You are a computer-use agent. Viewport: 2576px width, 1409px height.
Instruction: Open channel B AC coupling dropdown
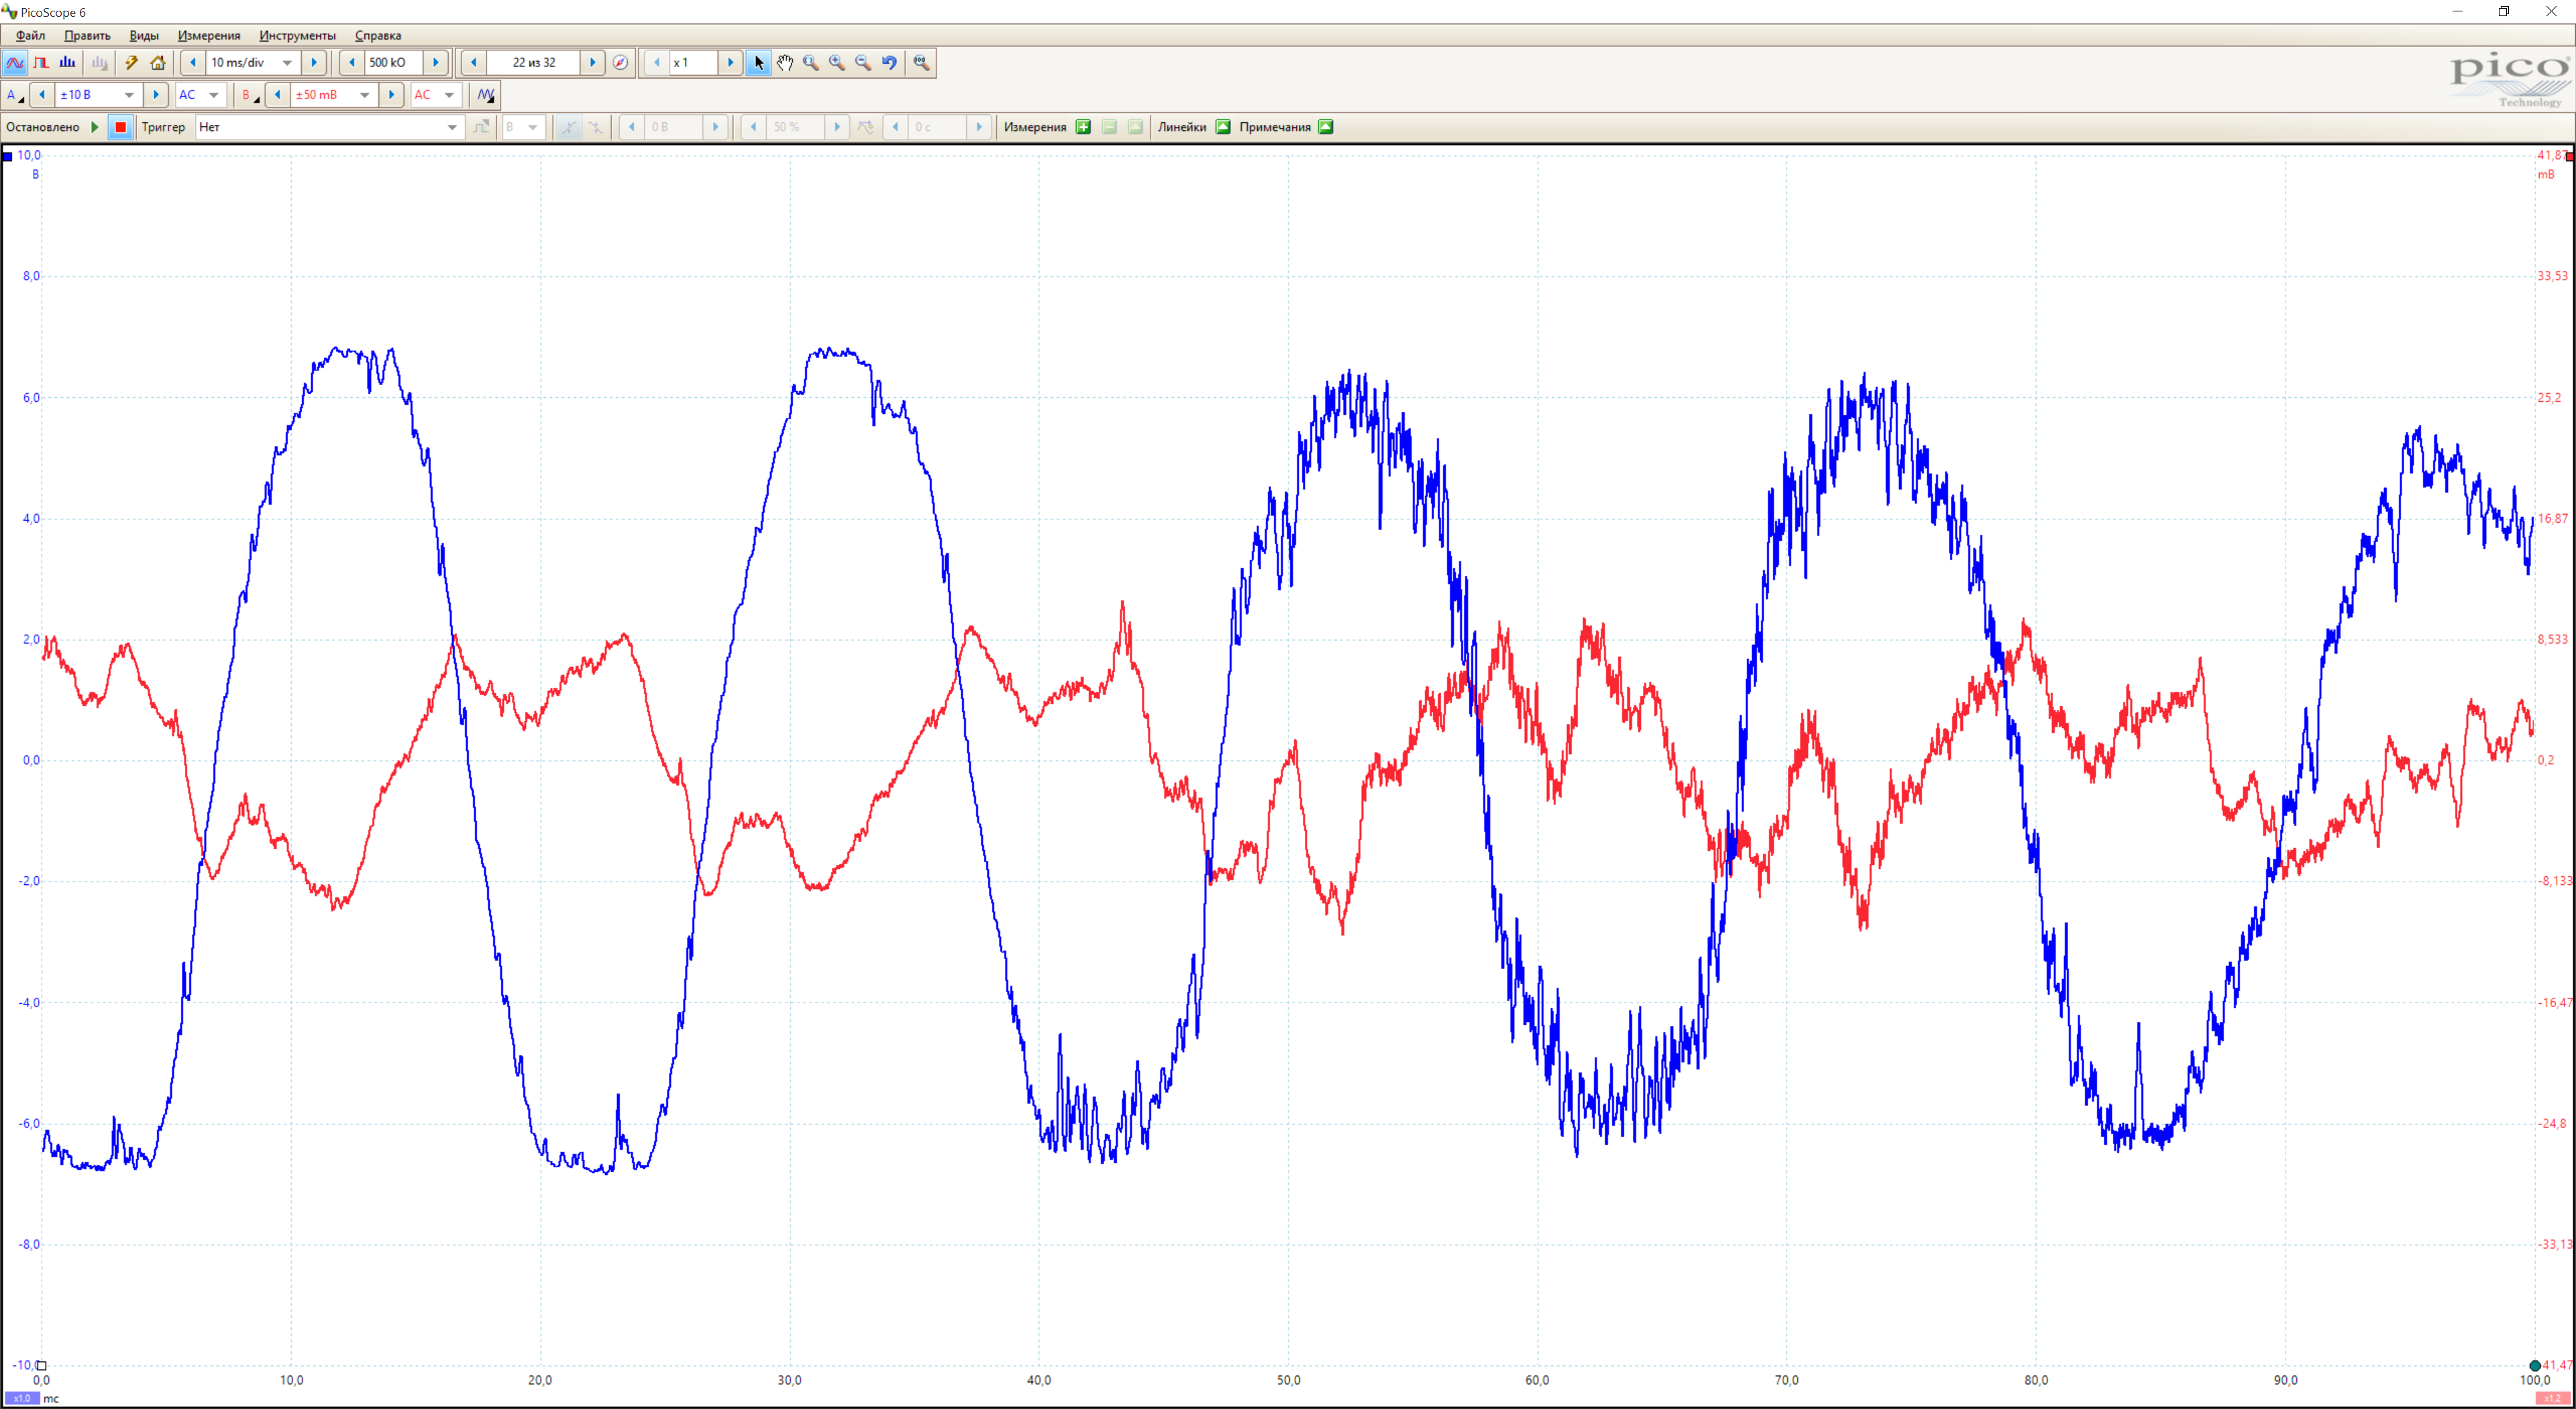coord(449,95)
